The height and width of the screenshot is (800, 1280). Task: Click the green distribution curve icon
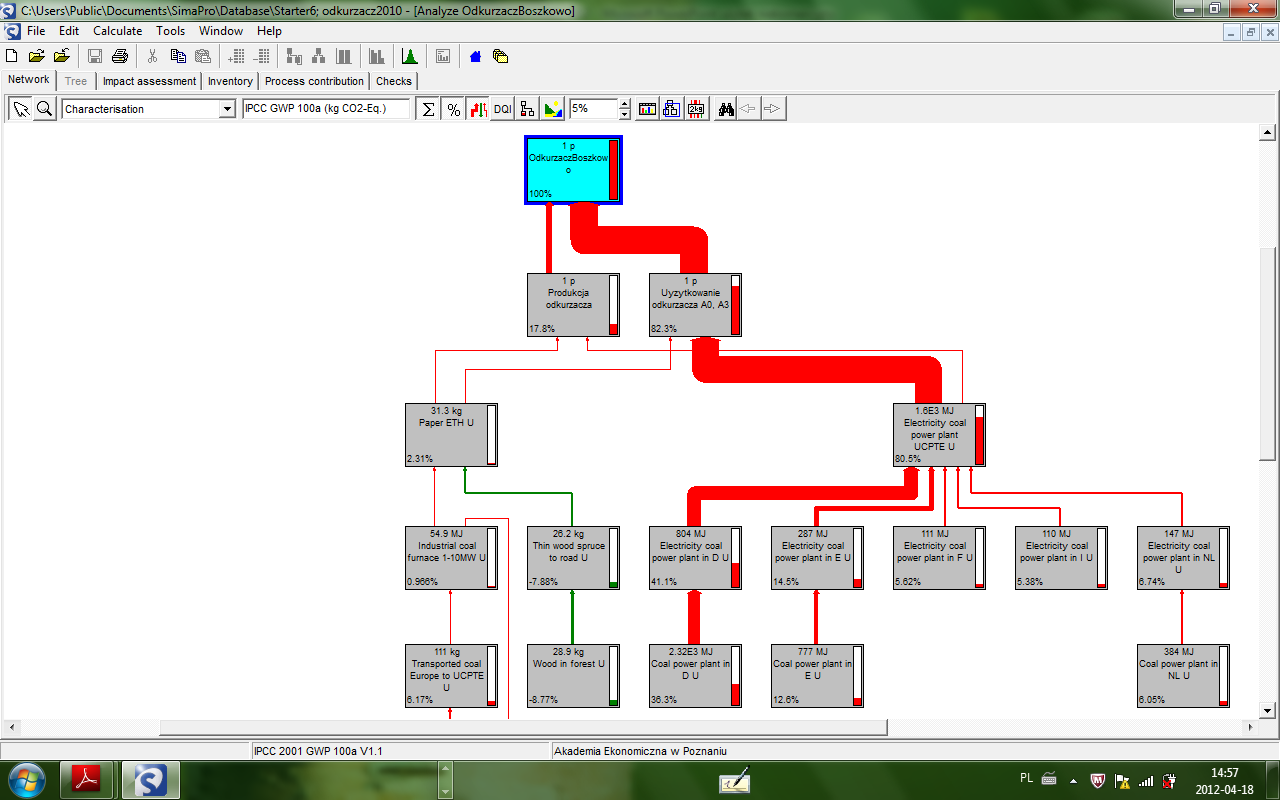(409, 56)
